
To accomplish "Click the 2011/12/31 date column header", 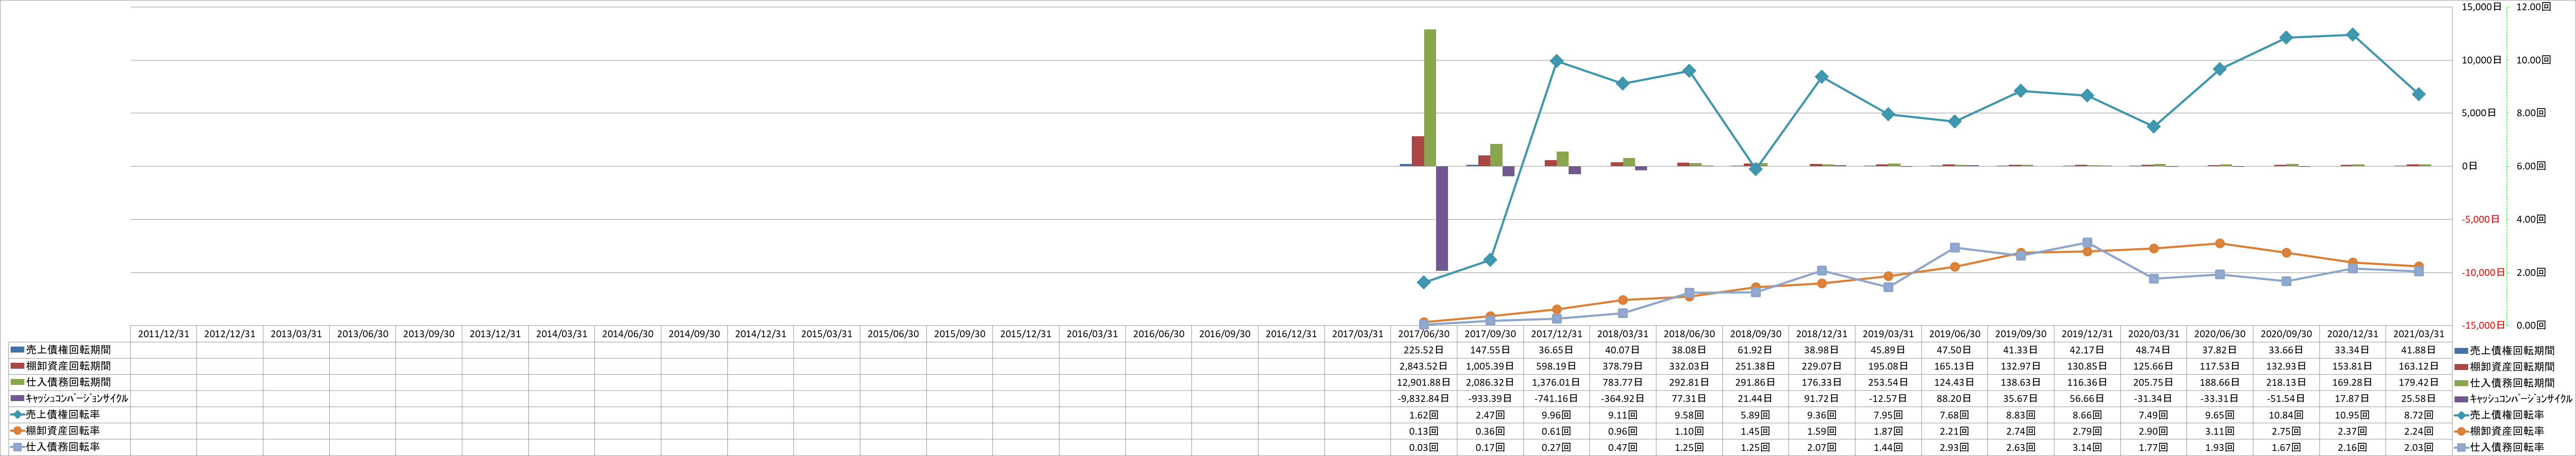I will tap(164, 334).
